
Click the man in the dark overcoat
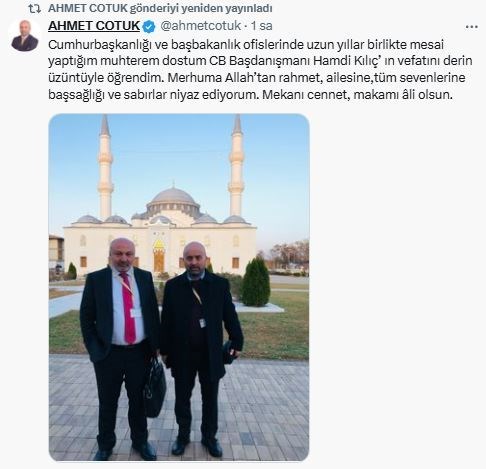200,347
